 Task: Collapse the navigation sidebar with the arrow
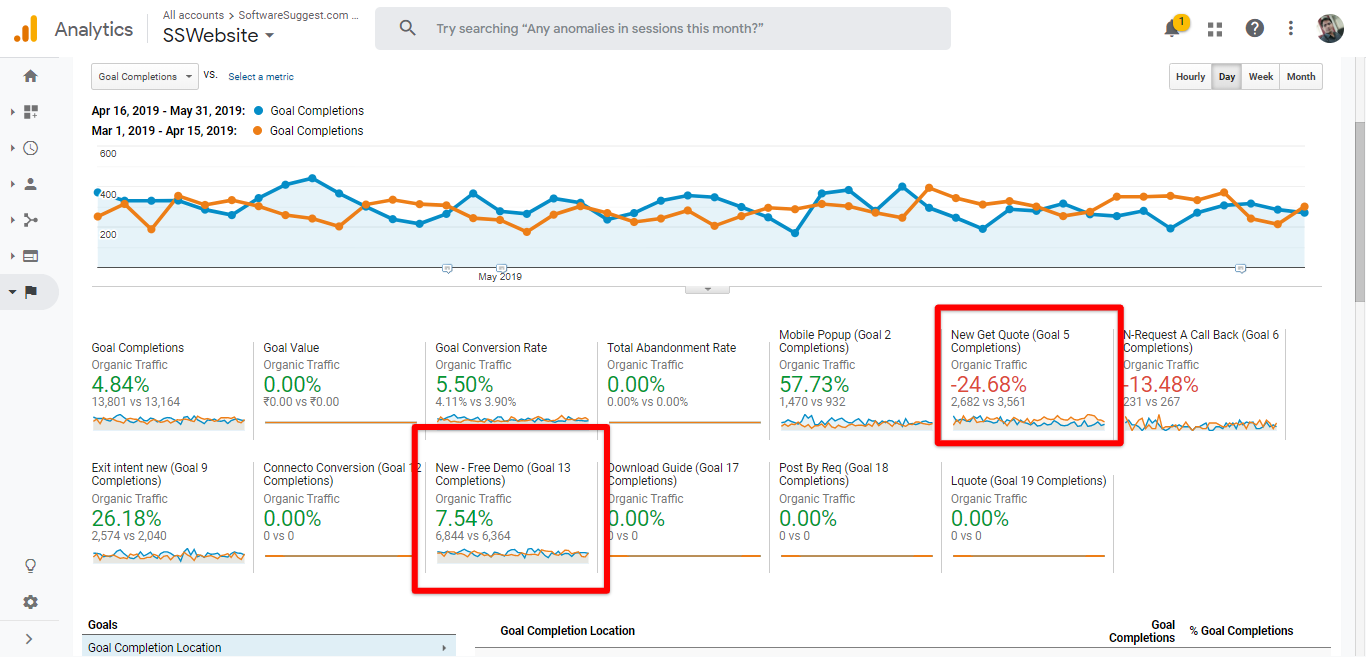[x=30, y=637]
